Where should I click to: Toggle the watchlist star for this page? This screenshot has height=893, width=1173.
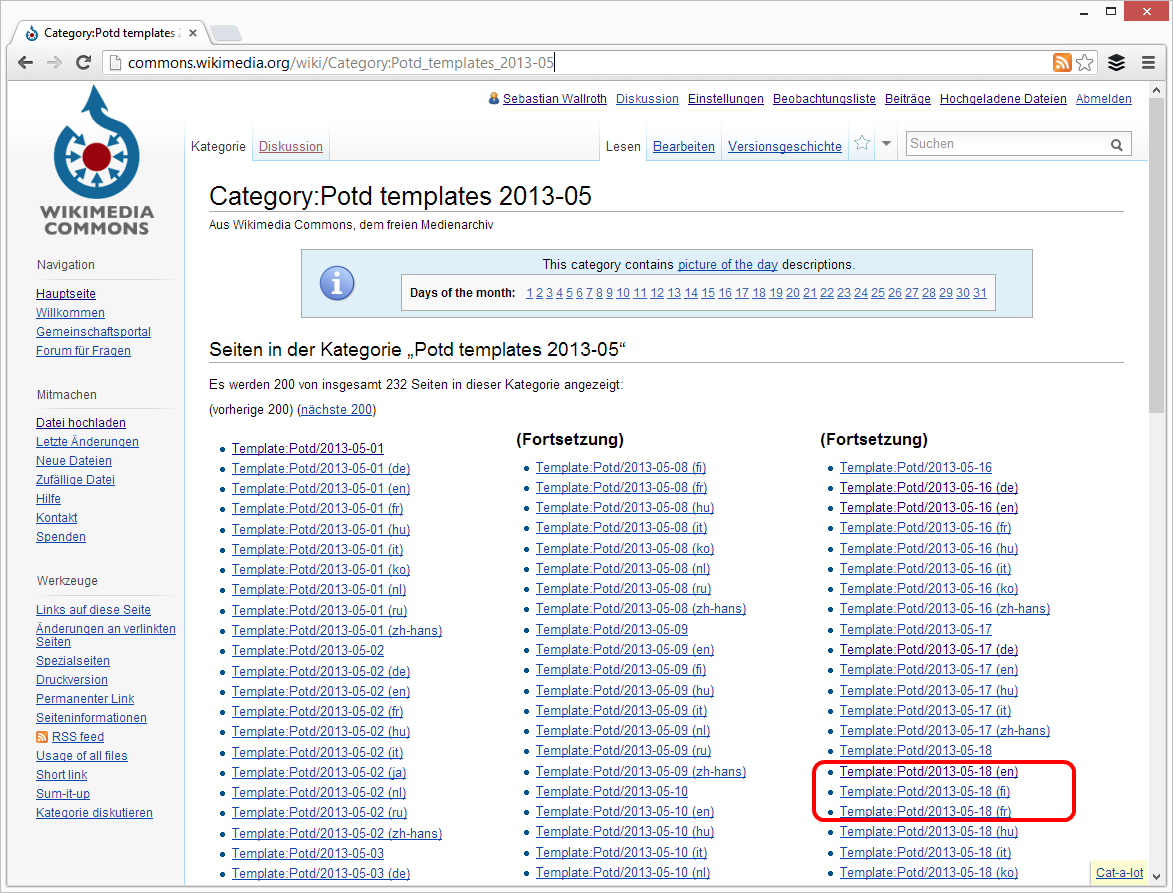pos(862,144)
